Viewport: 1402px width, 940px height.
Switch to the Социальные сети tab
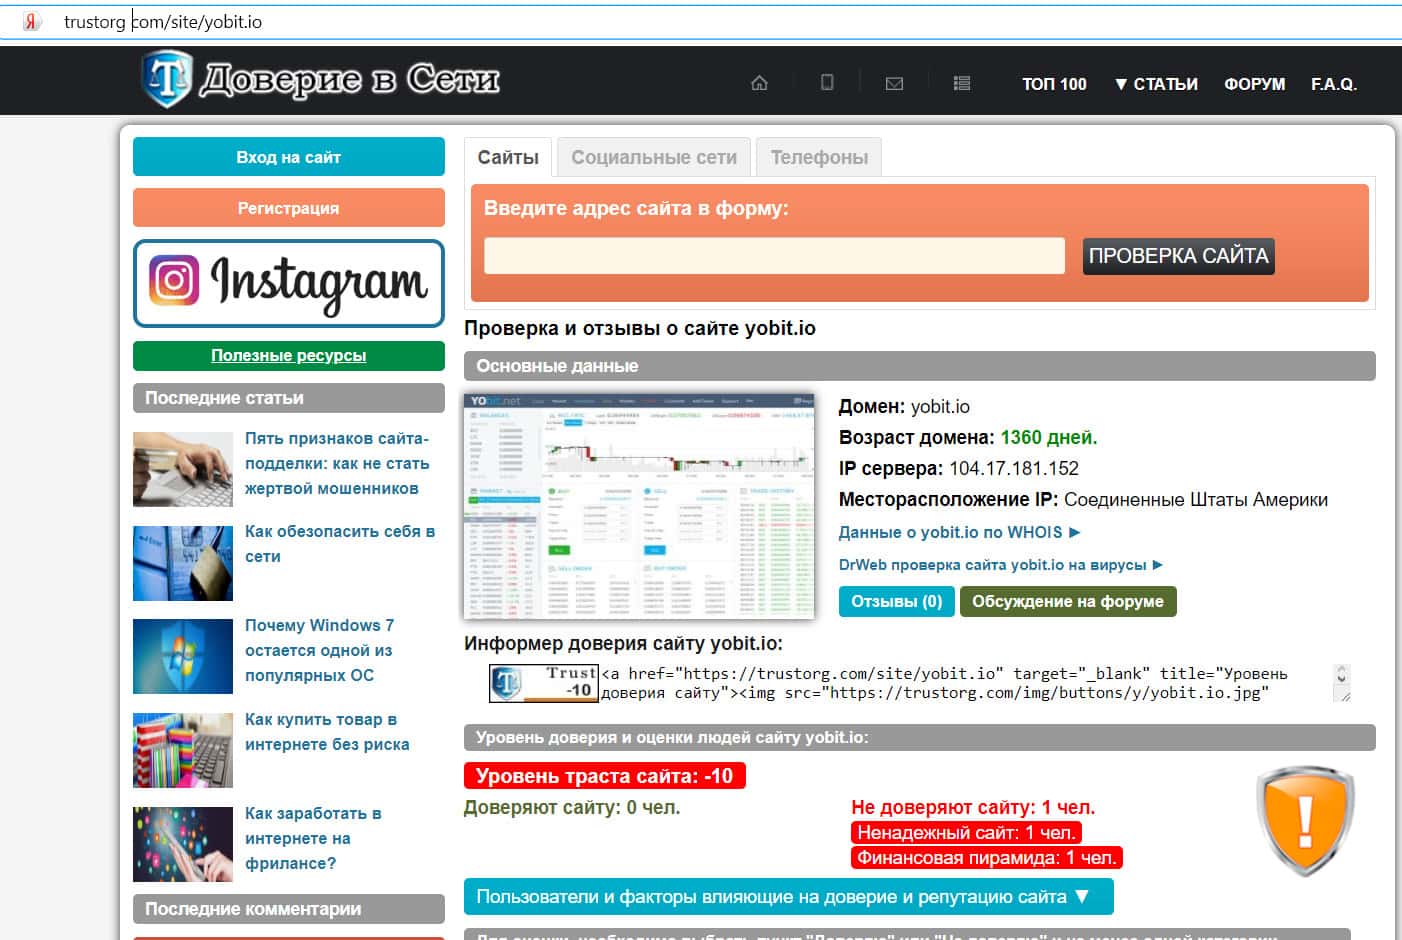tap(654, 157)
